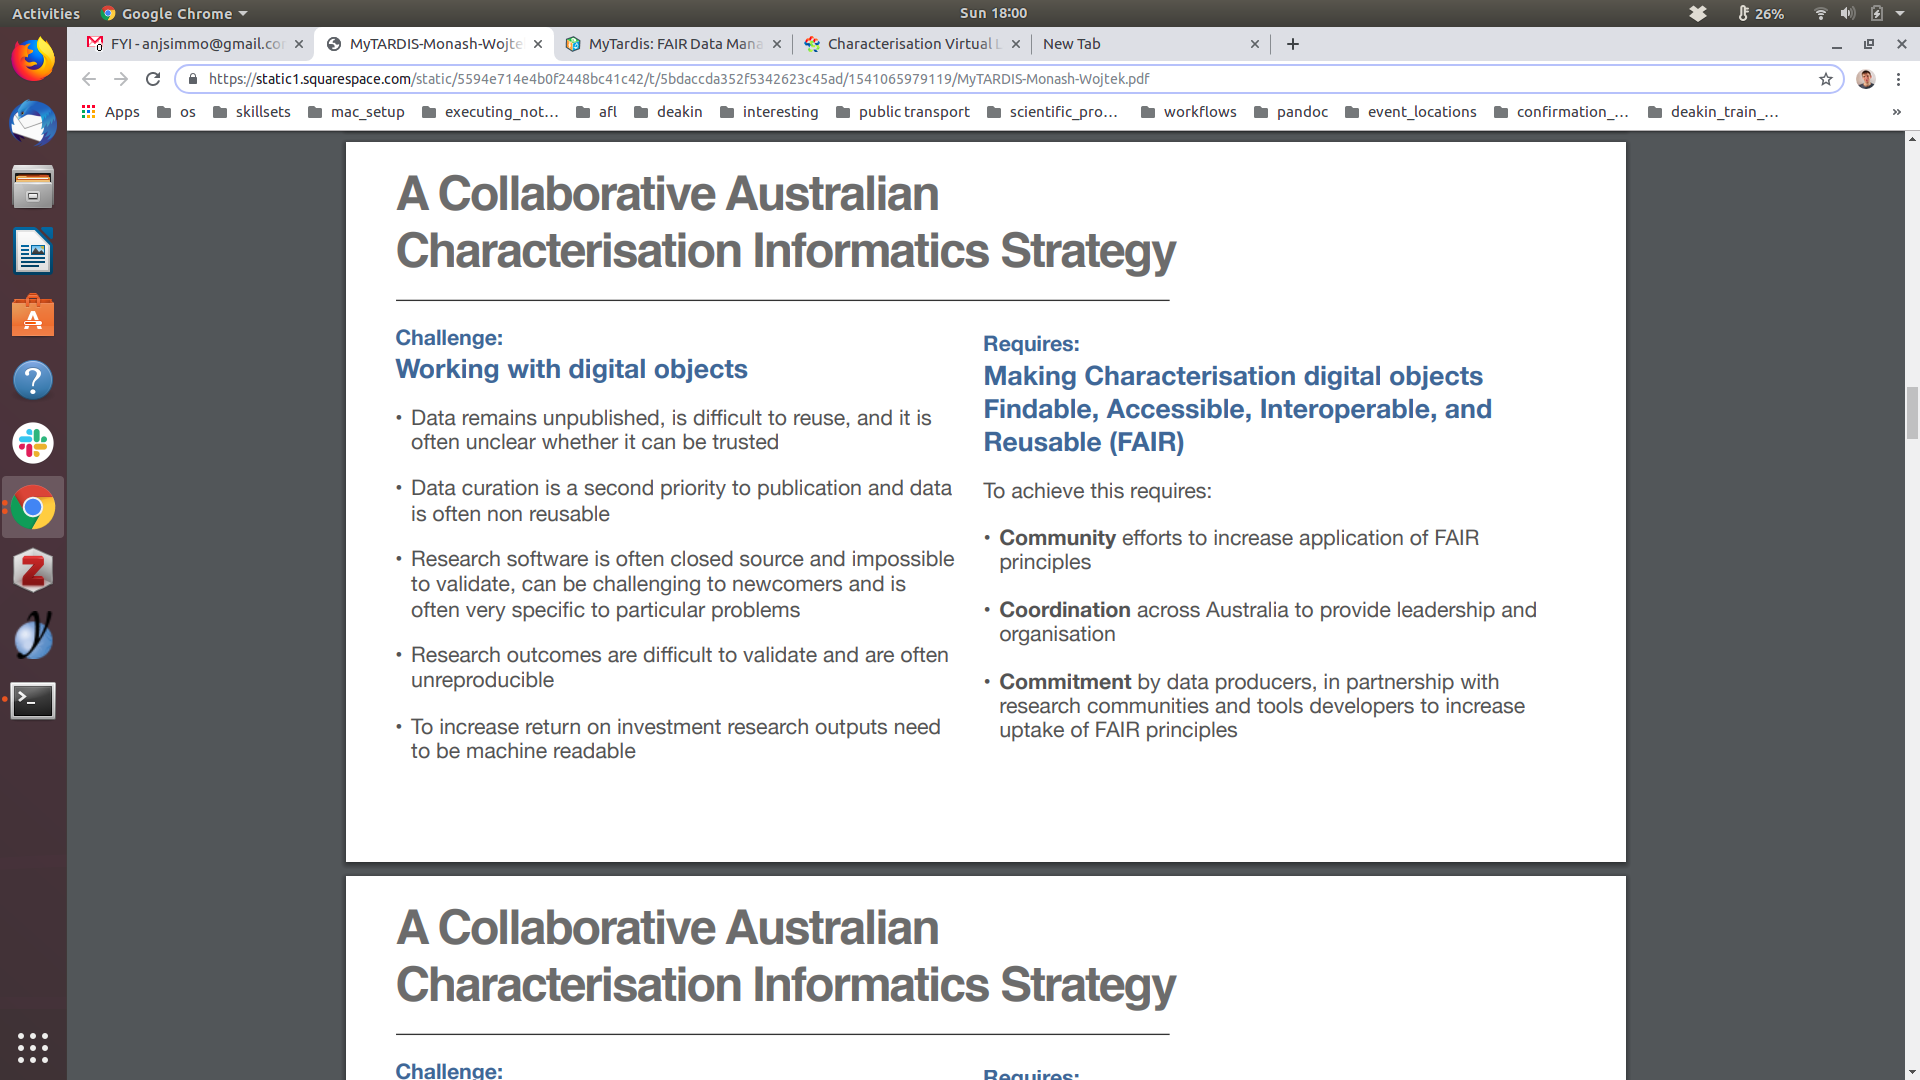
Task: Click the Activities overview button
Action: click(x=46, y=13)
